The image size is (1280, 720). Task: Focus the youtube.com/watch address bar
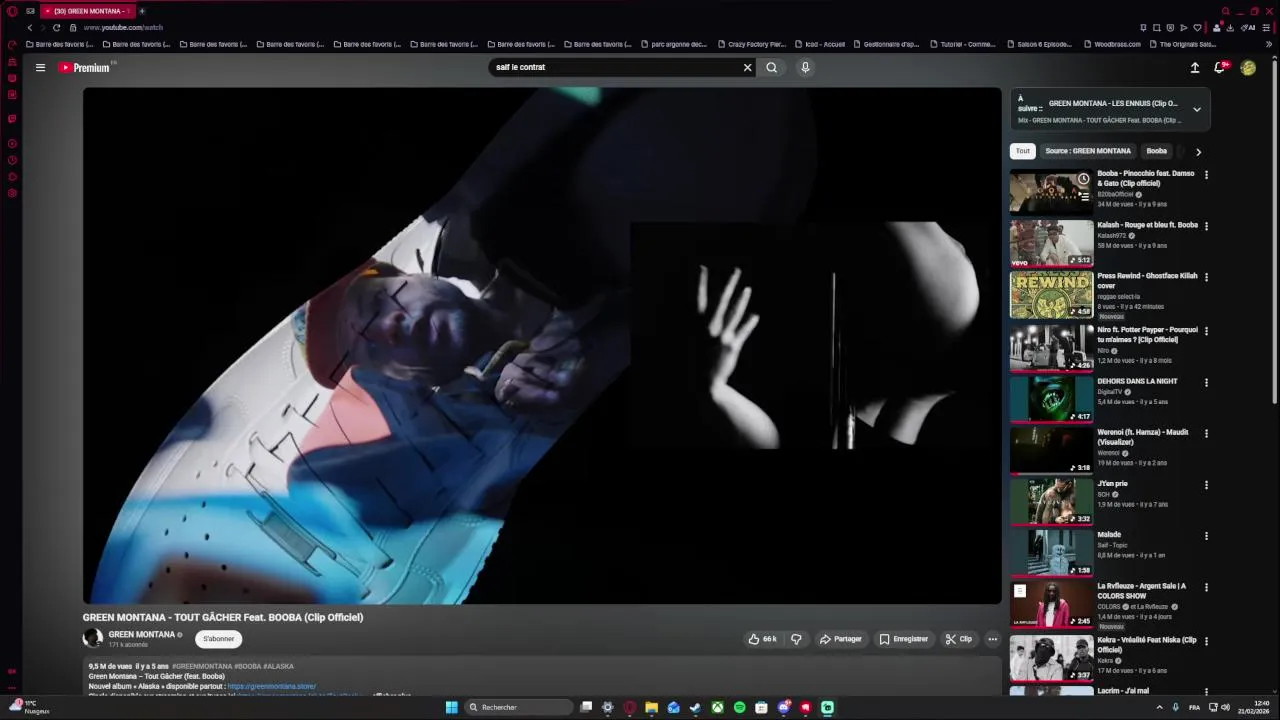click(x=123, y=28)
